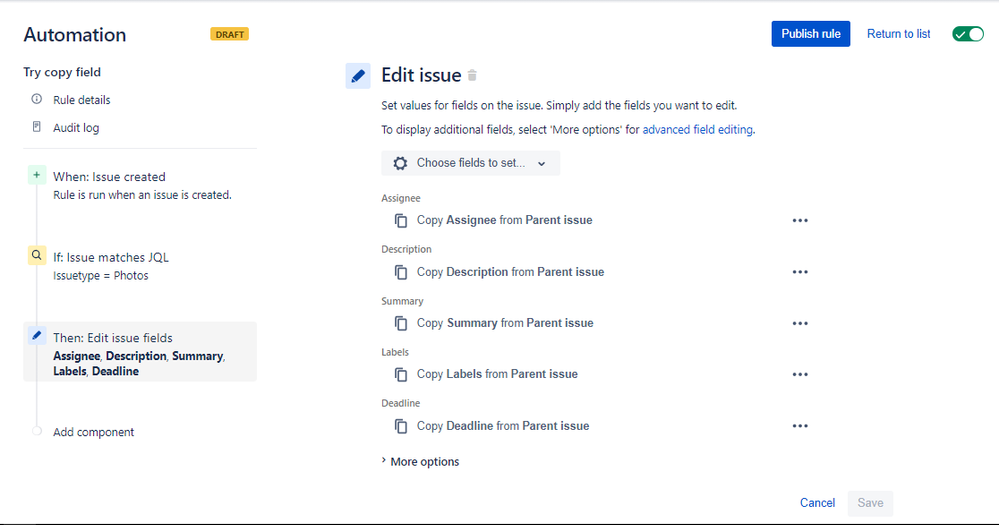Click the copy icon for Description field
Screen dimensions: 999x525
[x=401, y=272]
